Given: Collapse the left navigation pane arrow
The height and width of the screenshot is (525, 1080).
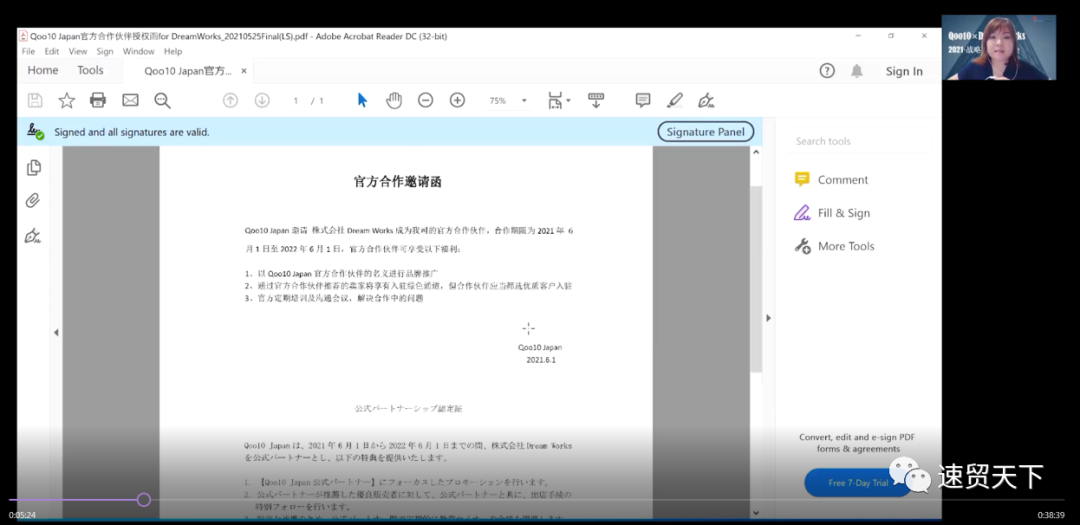Looking at the screenshot, I should [56, 332].
